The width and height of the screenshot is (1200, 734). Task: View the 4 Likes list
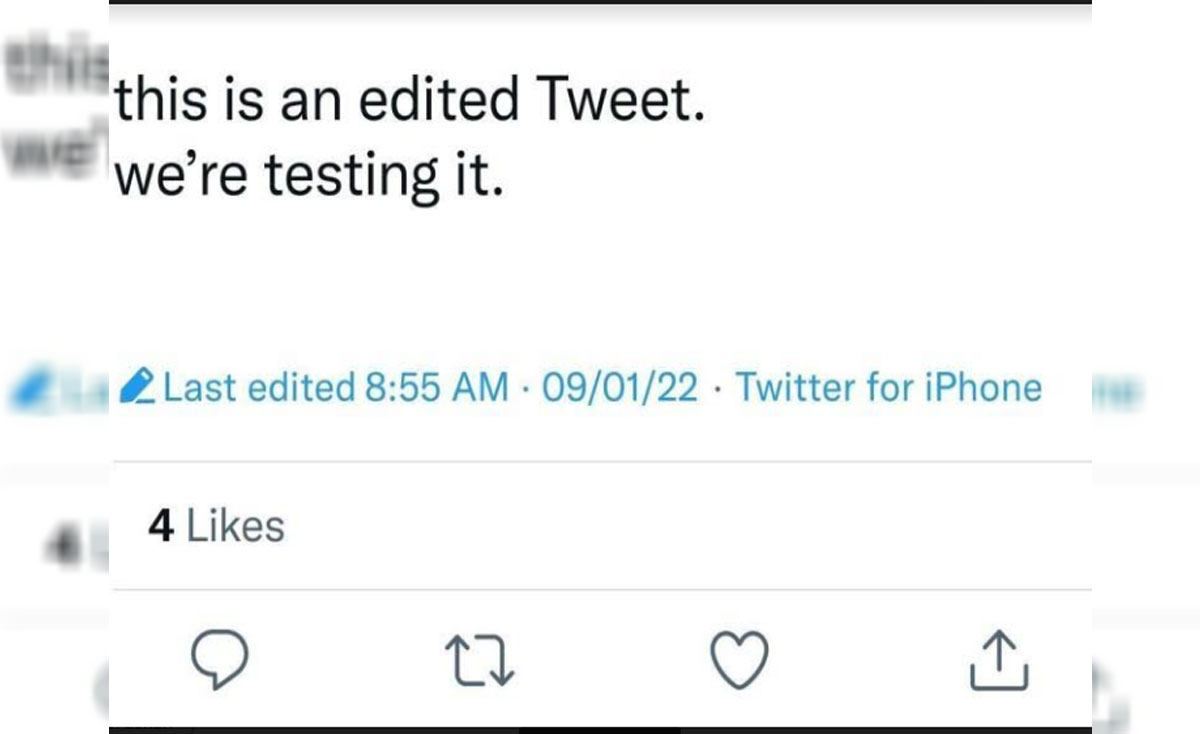point(216,526)
